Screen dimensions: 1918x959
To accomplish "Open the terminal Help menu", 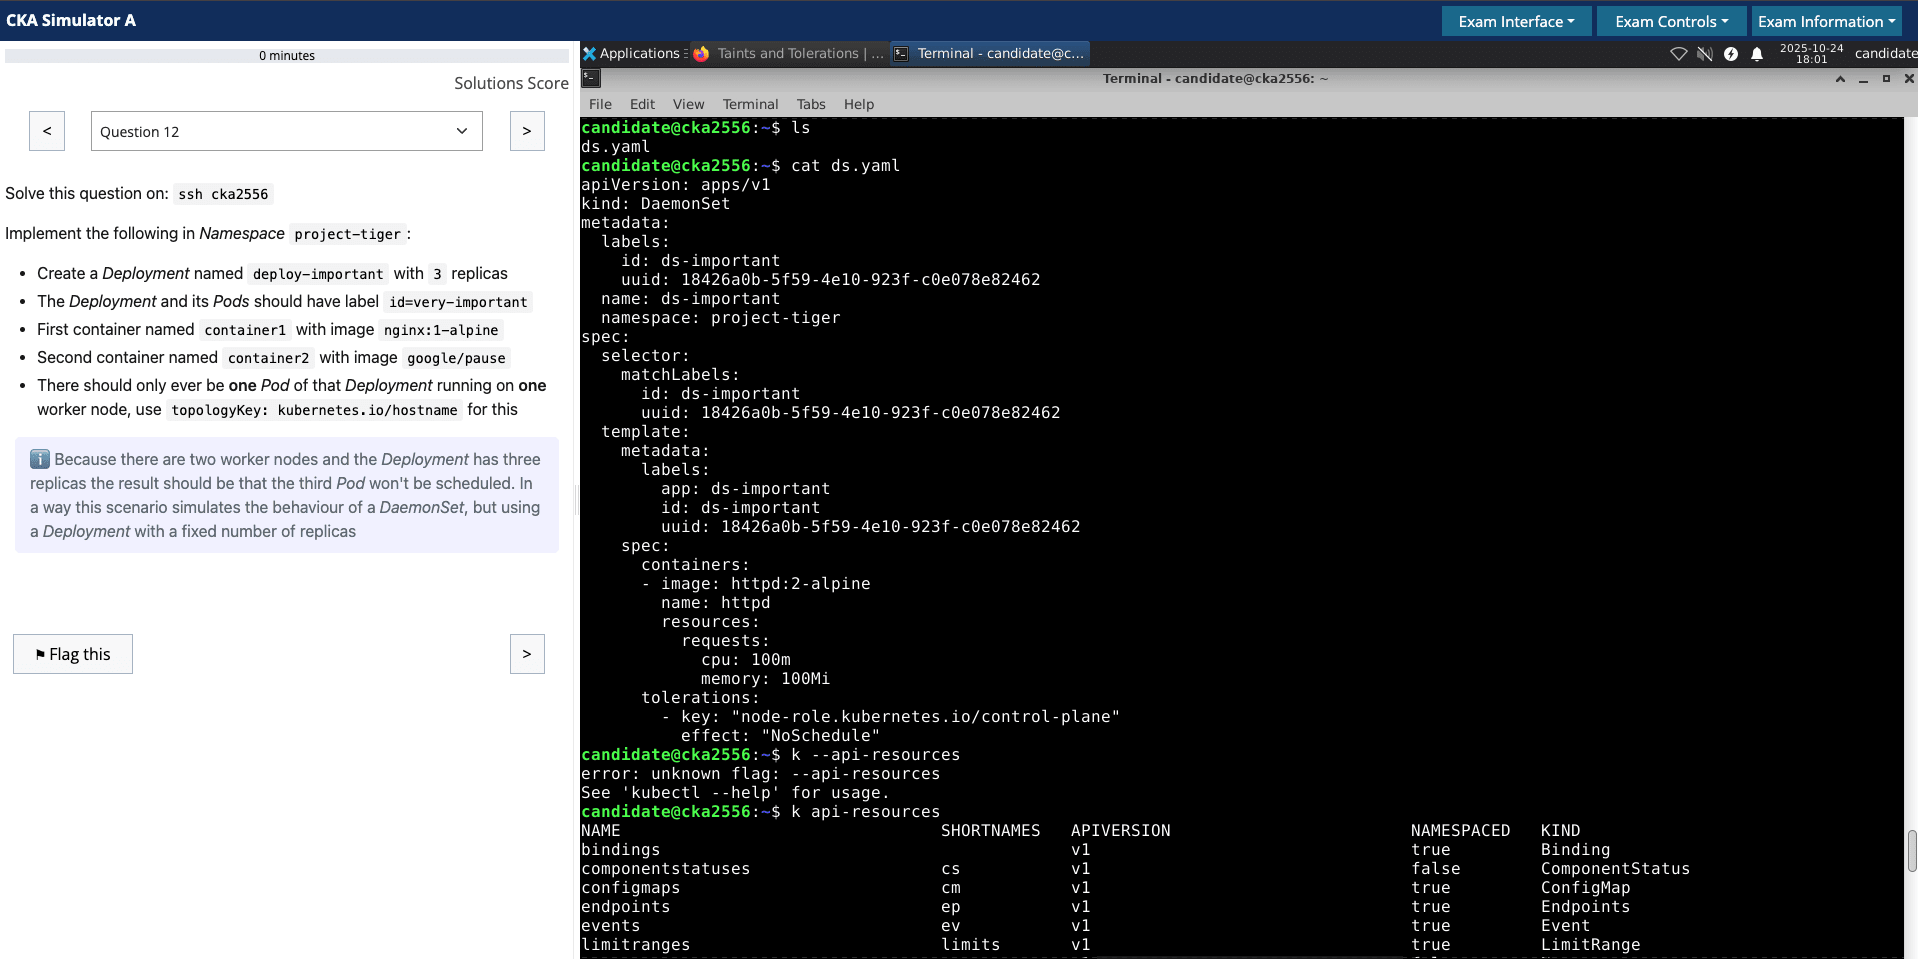I will tap(858, 104).
